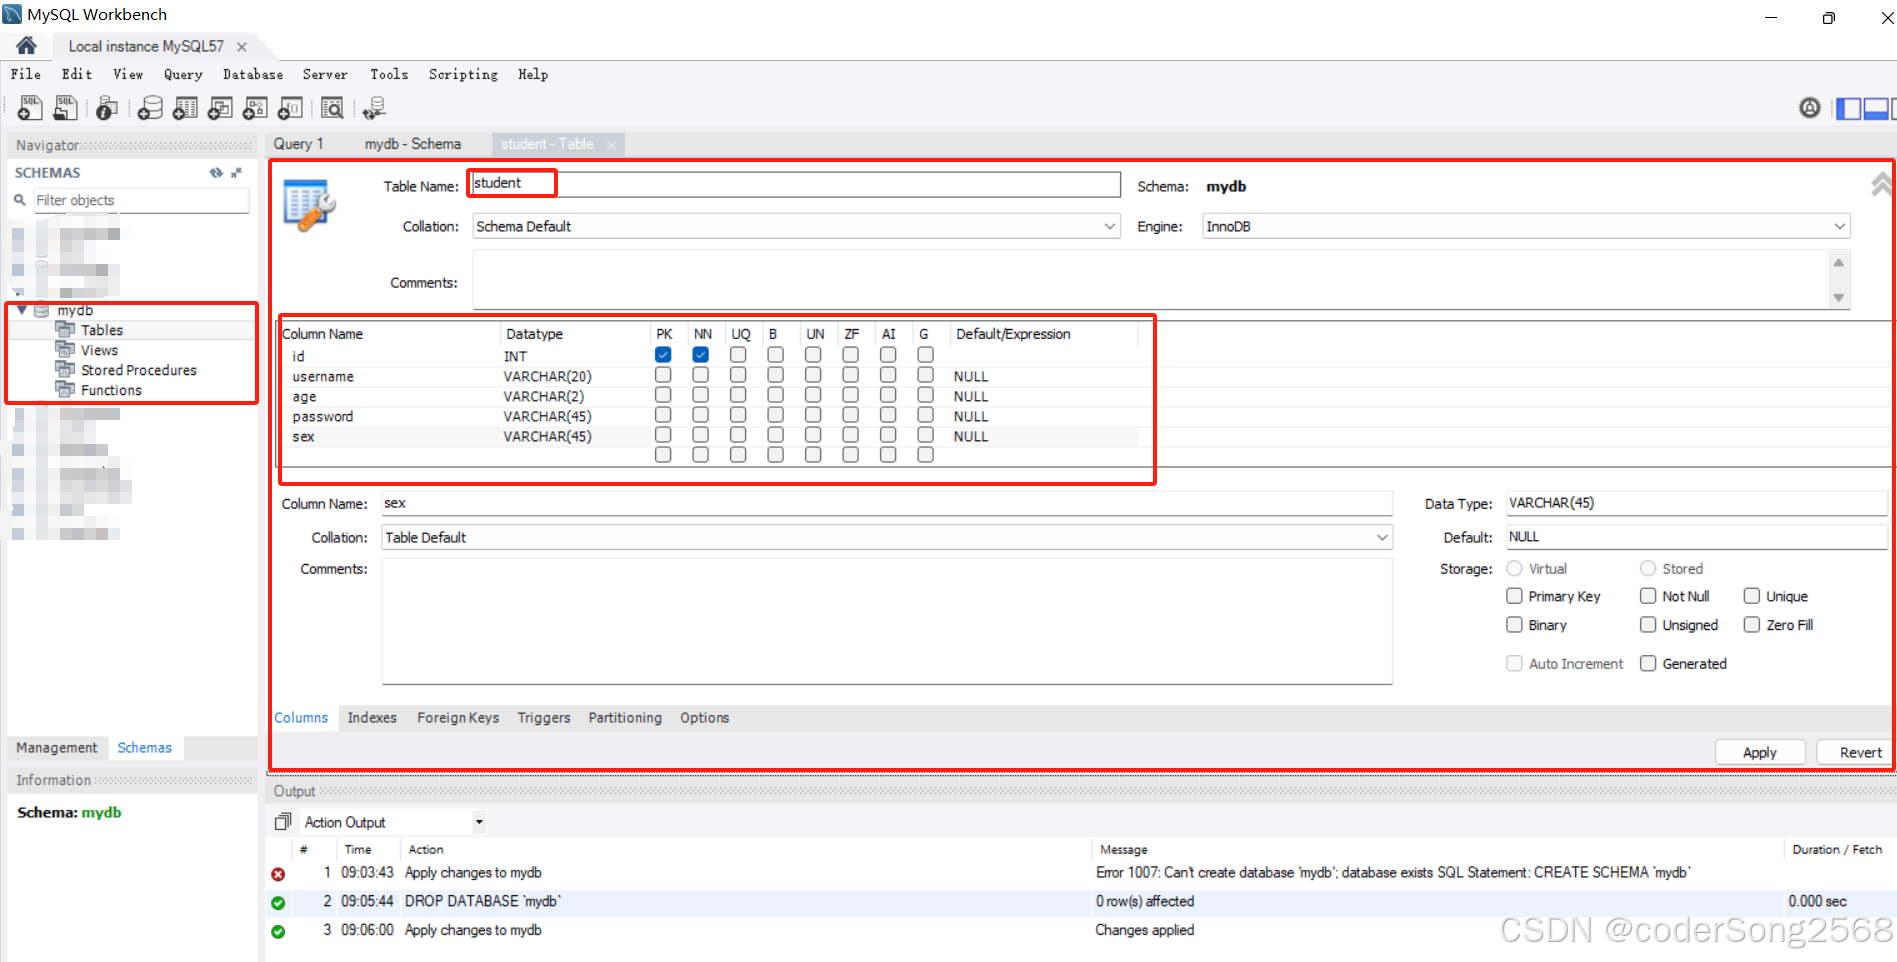1897x962 pixels.
Task: Open the Engine InnoDB dropdown
Action: [x=1839, y=227]
